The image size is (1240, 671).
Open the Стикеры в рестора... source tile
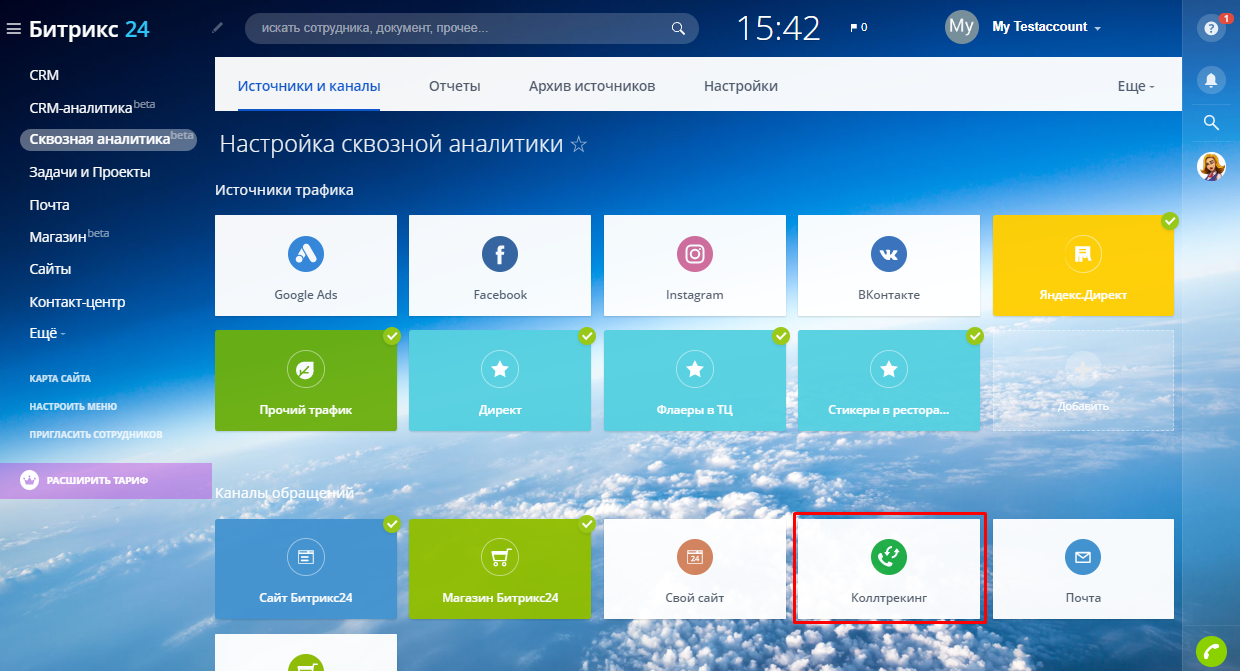[x=888, y=381]
